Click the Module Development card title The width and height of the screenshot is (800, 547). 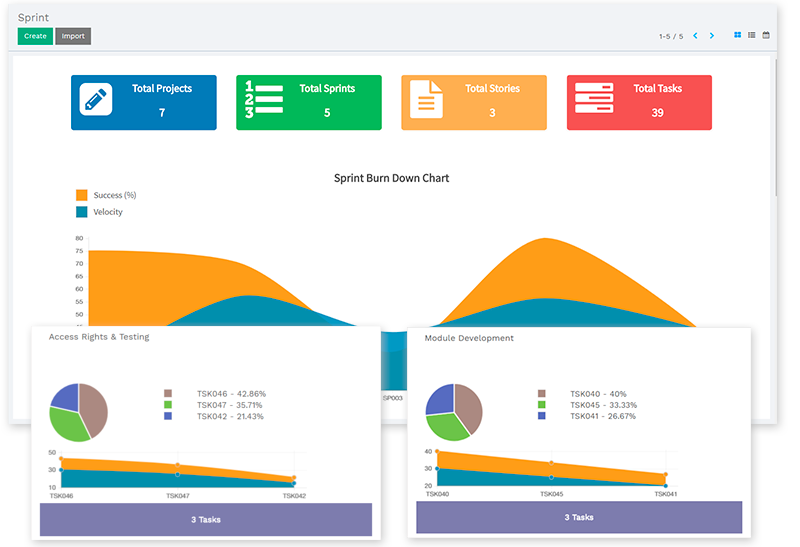(469, 338)
